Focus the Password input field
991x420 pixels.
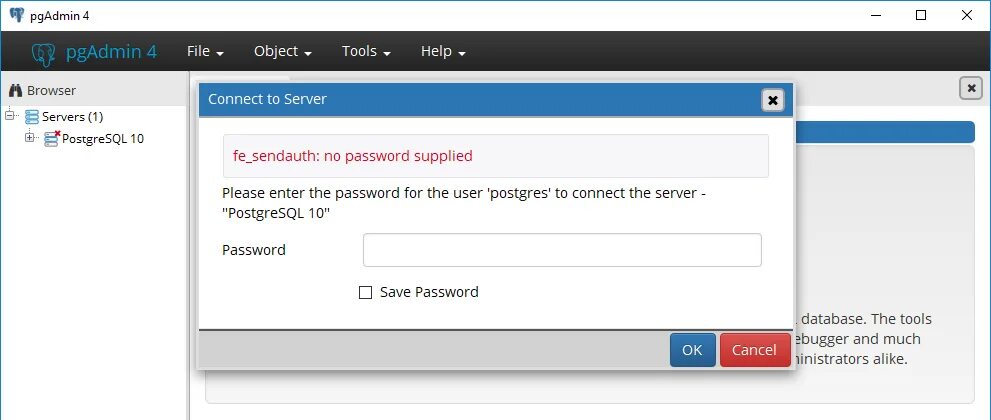561,250
